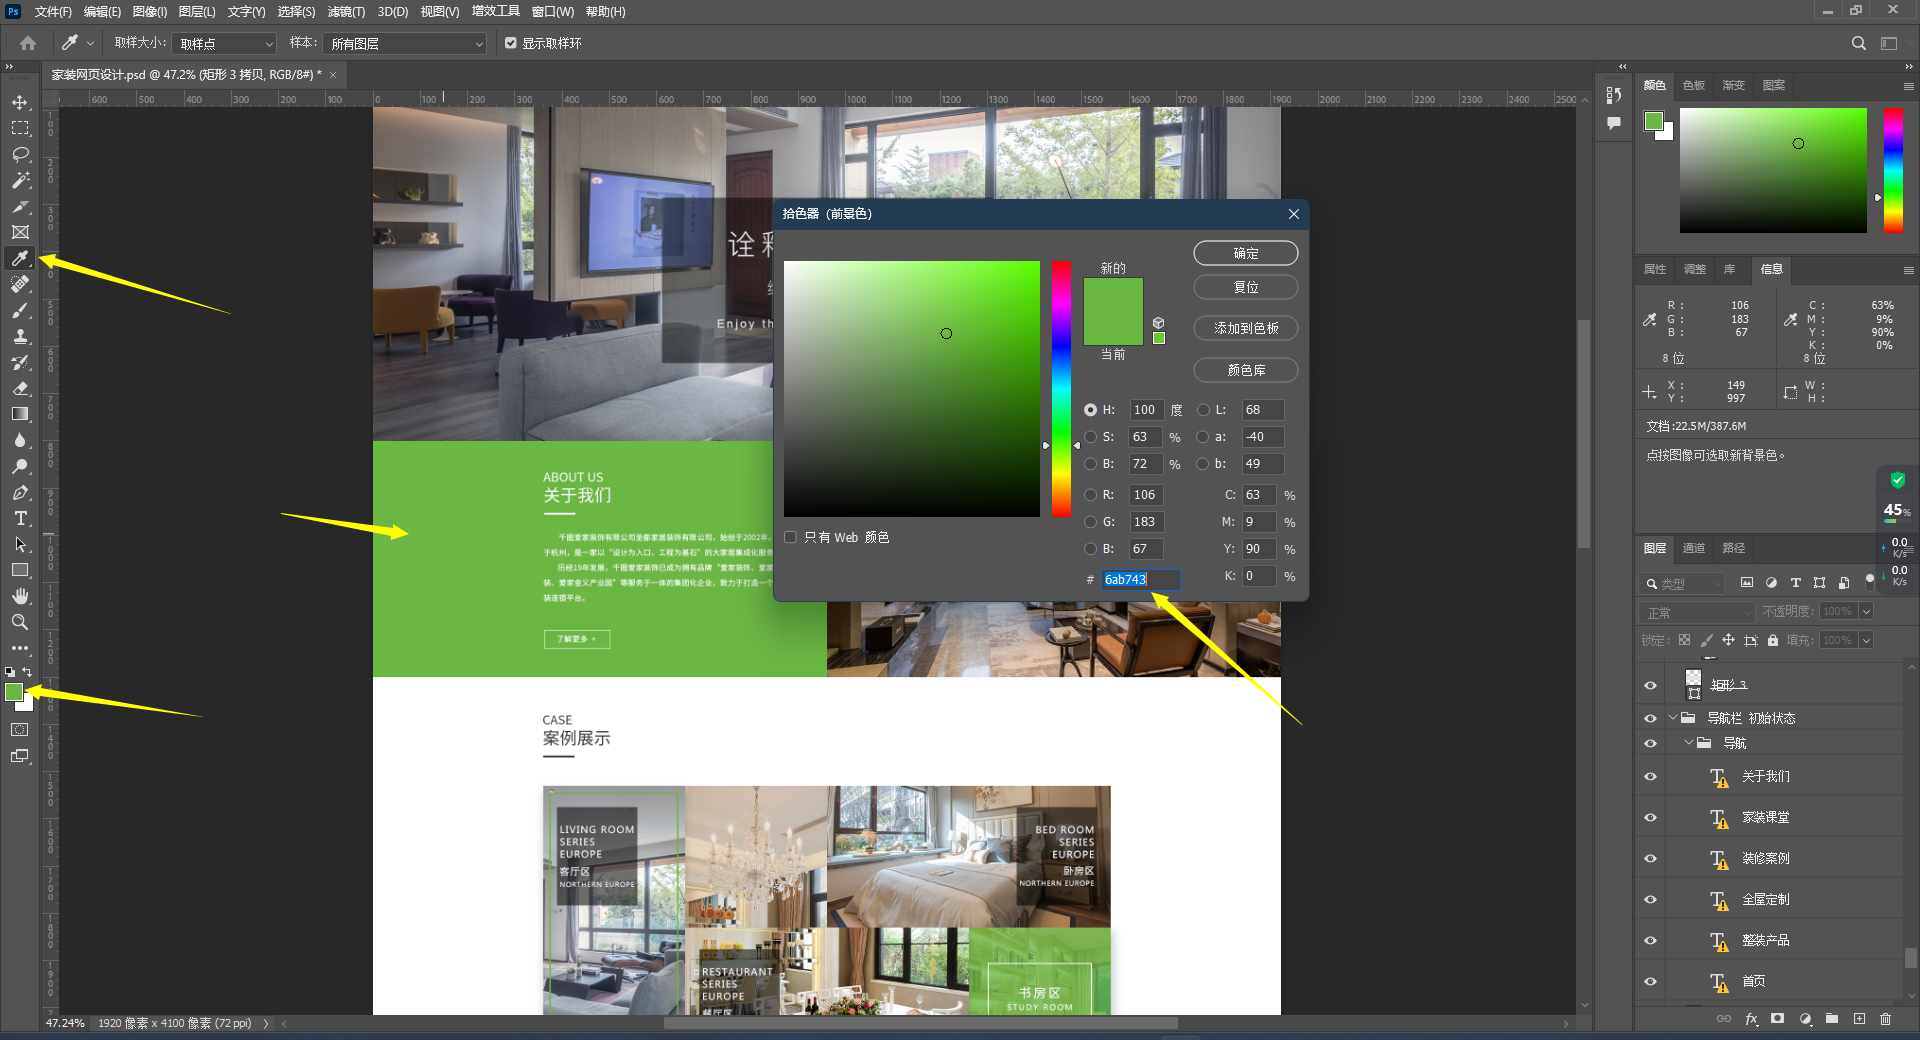Open the 滤镜(T) menu

point(346,12)
